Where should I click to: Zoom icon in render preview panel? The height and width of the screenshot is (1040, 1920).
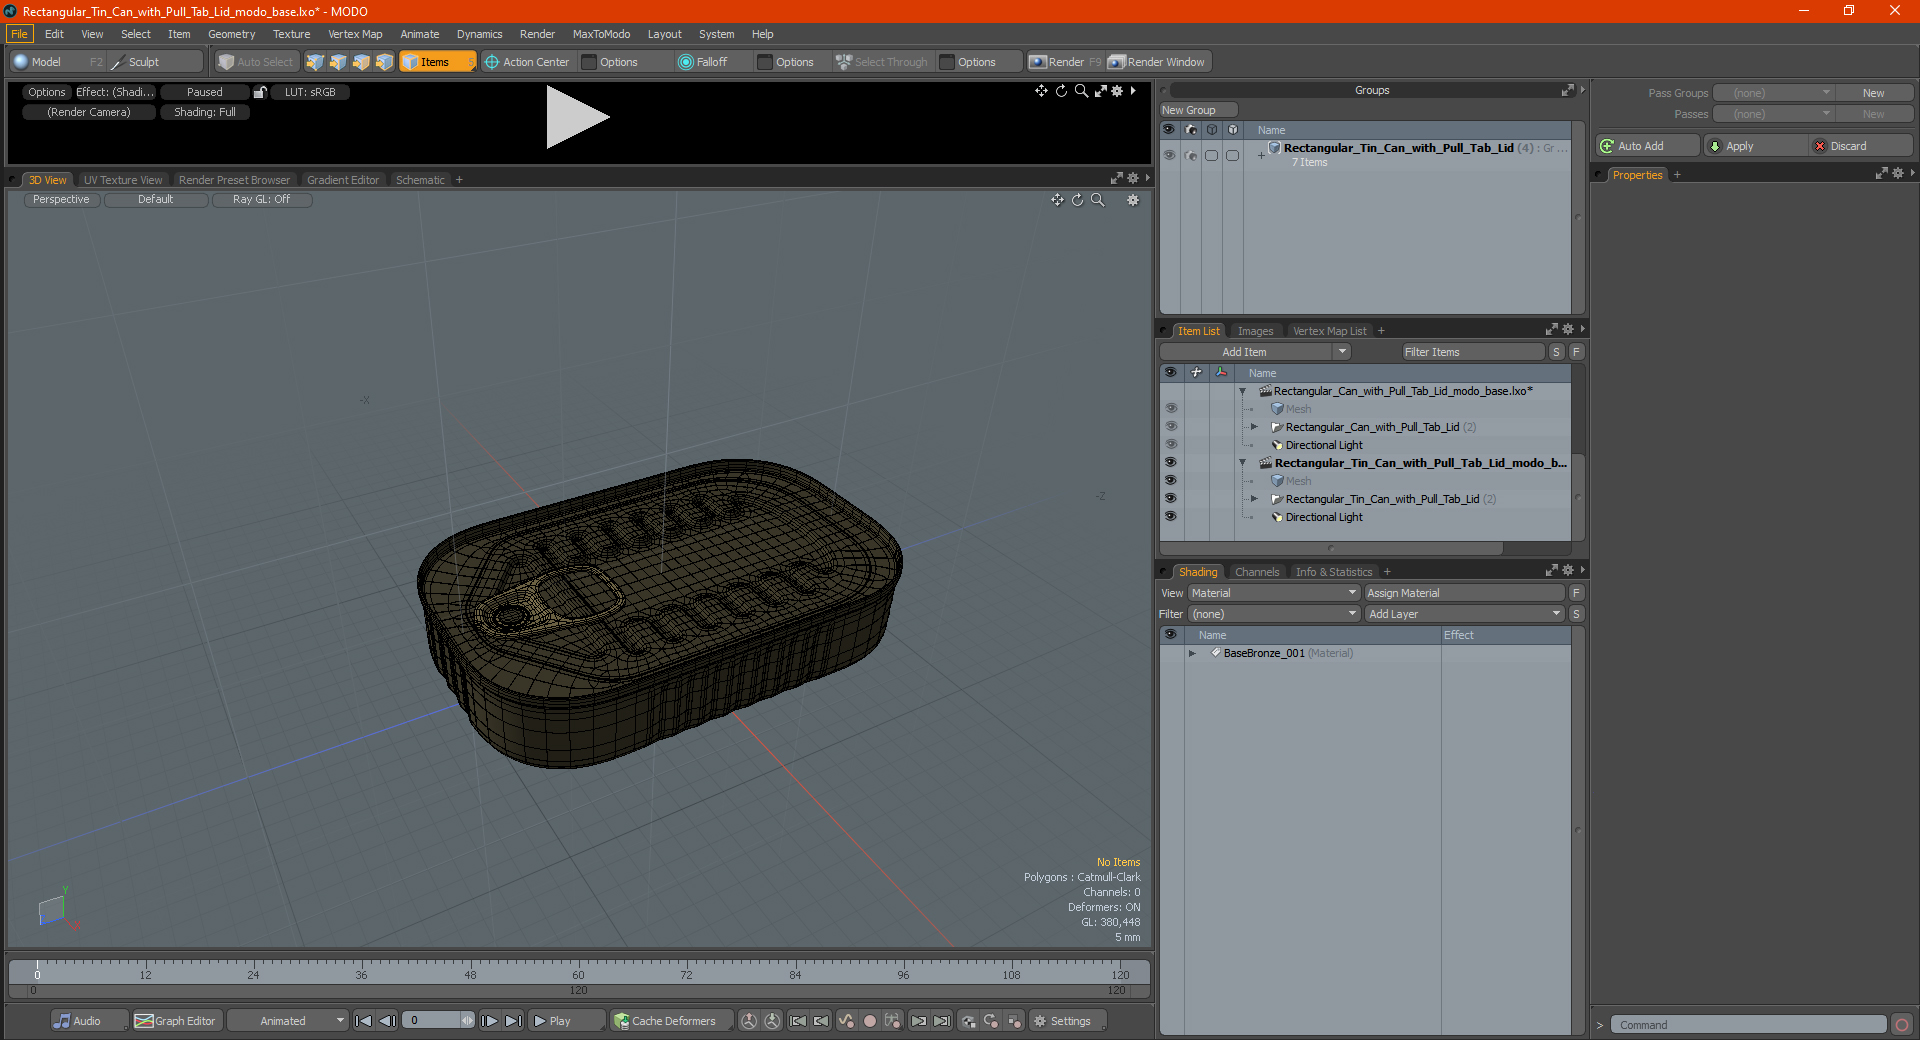1081,91
